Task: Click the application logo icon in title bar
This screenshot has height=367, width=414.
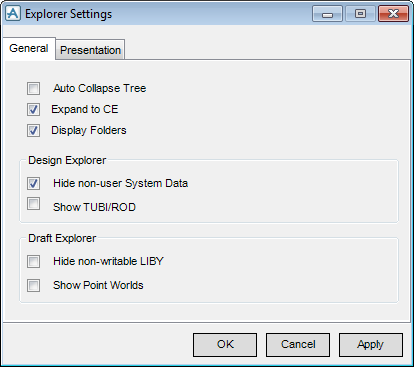Action: click(13, 14)
